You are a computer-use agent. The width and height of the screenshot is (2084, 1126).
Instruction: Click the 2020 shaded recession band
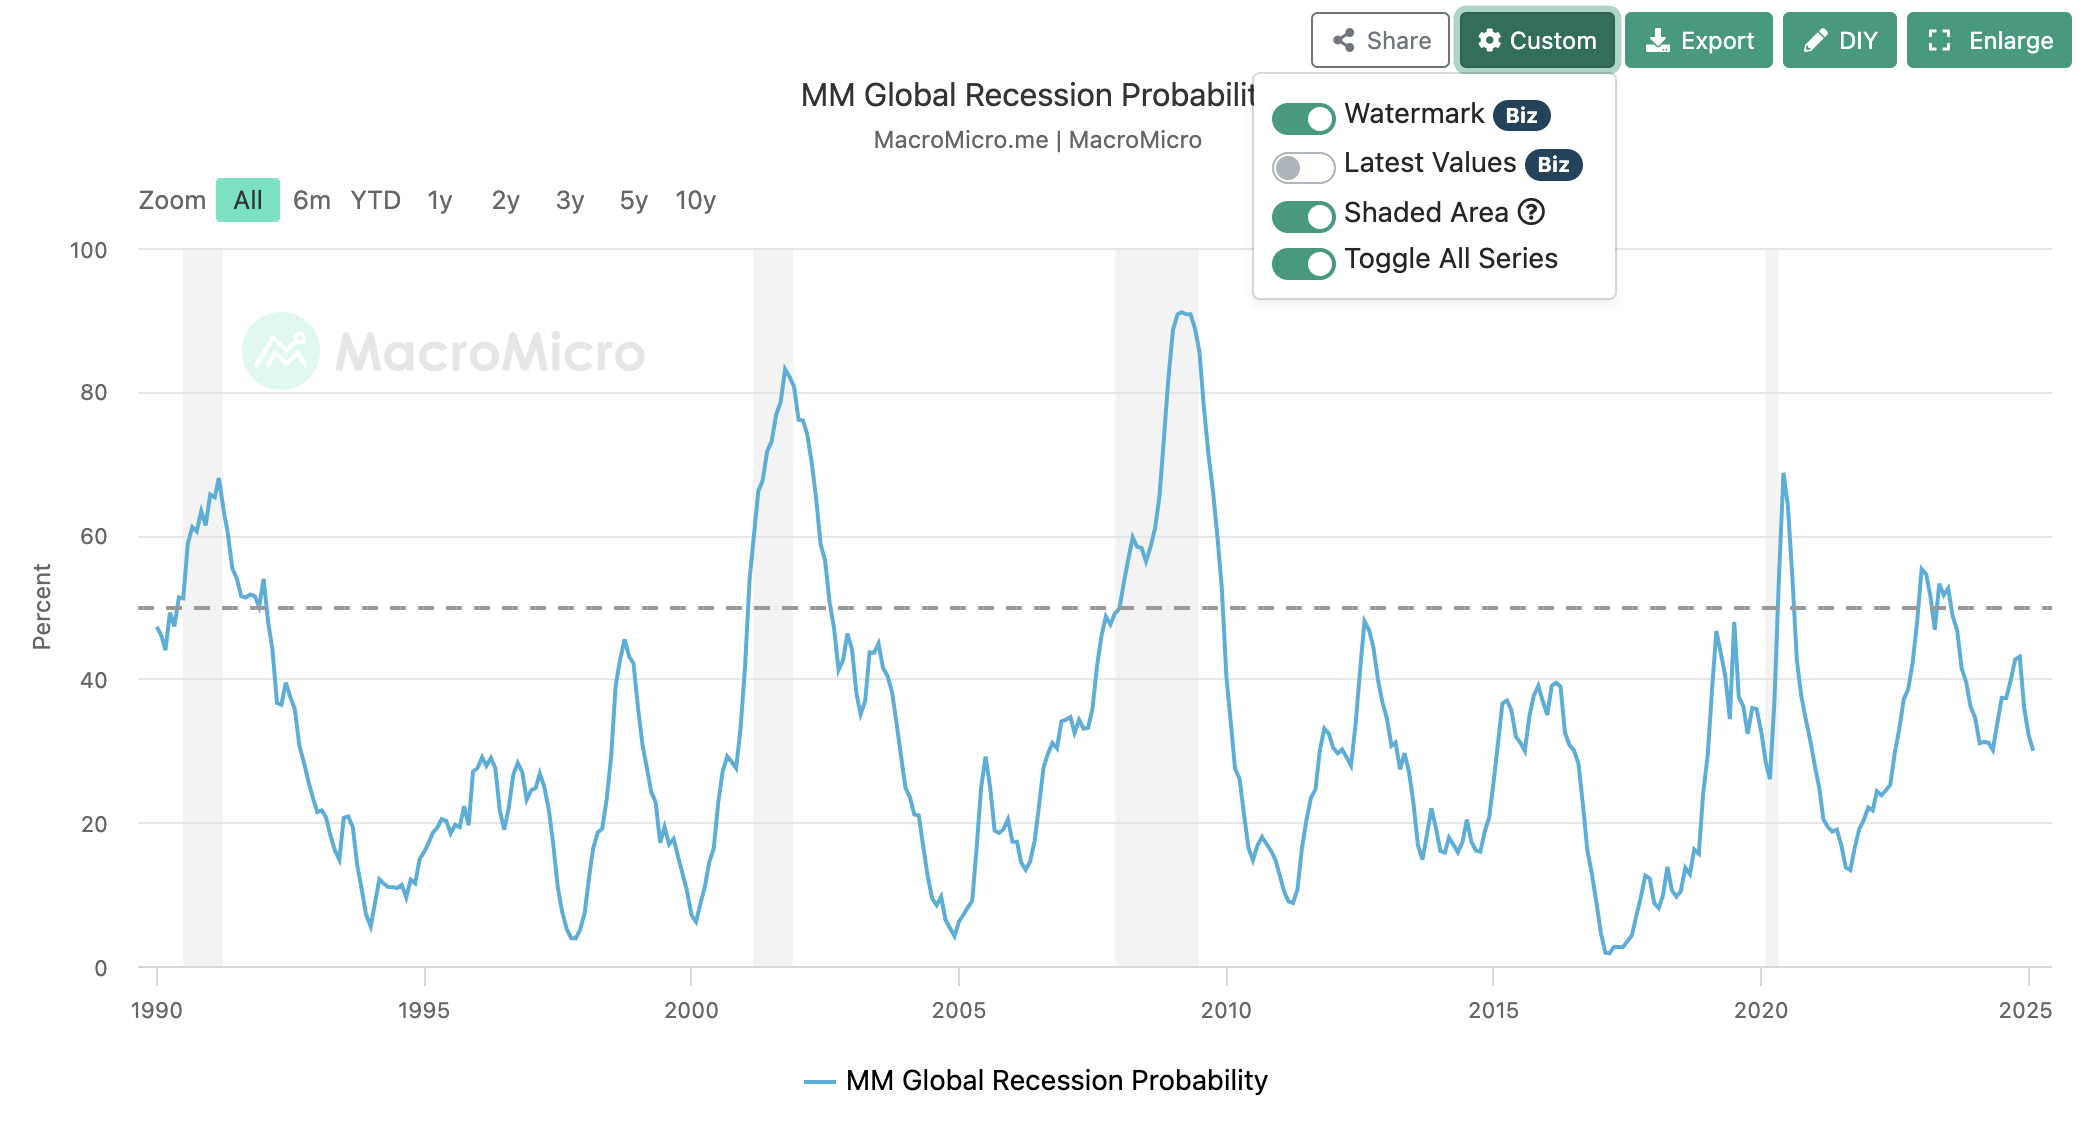click(1771, 607)
